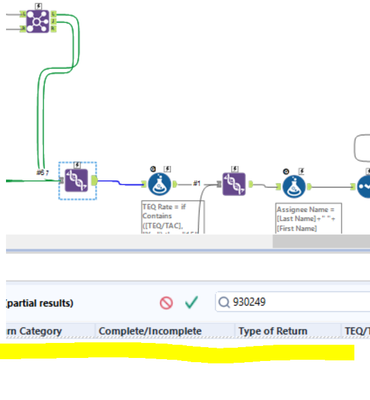The height and width of the screenshot is (400, 370).
Task: Cancel the search with the red circle icon
Action: (166, 303)
